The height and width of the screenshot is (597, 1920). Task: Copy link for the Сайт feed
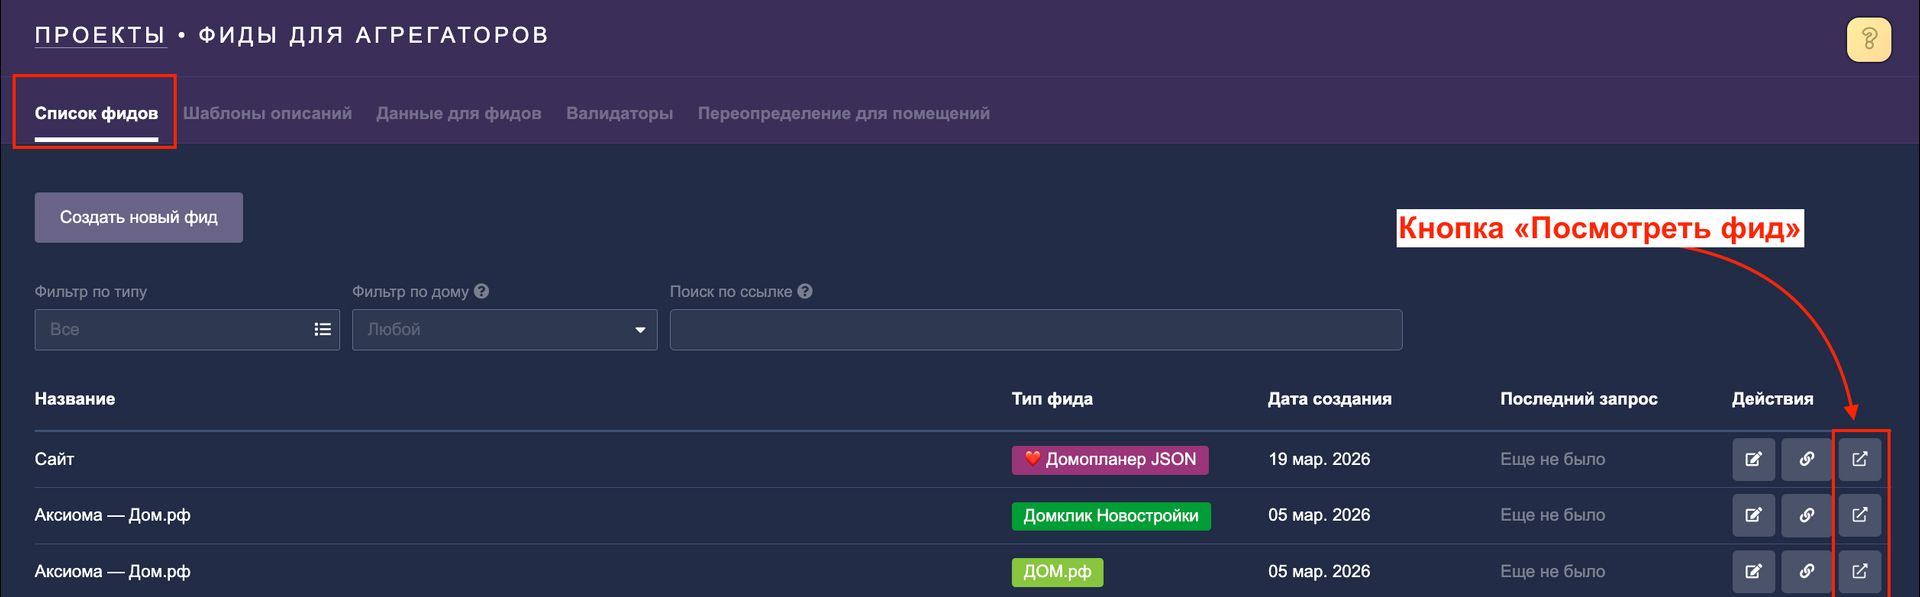click(x=1806, y=460)
